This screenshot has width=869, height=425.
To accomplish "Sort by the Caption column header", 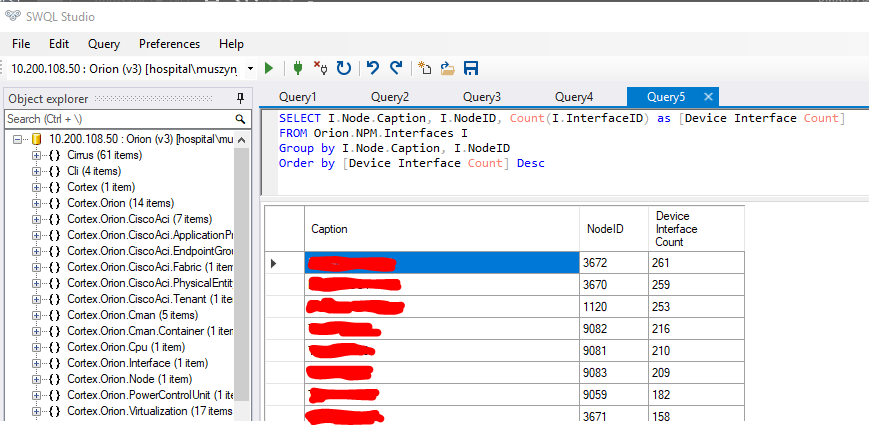I will tap(442, 229).
